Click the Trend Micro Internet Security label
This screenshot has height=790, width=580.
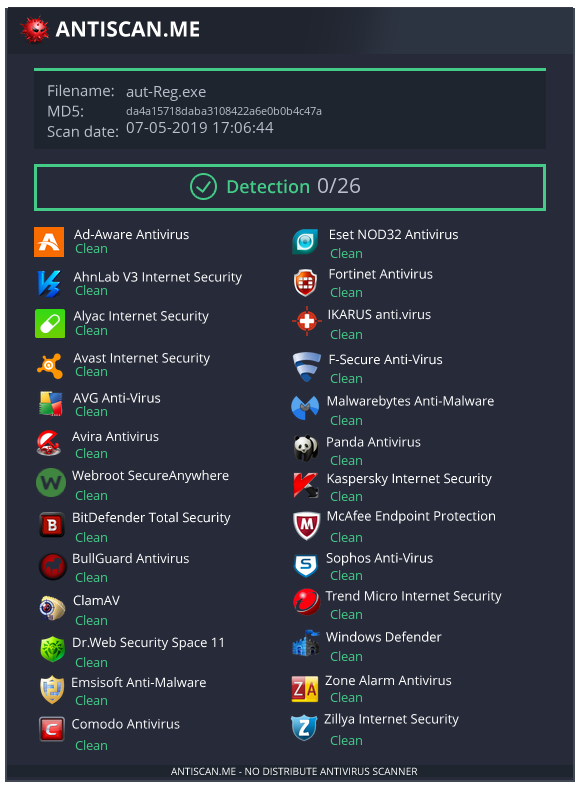click(x=413, y=596)
